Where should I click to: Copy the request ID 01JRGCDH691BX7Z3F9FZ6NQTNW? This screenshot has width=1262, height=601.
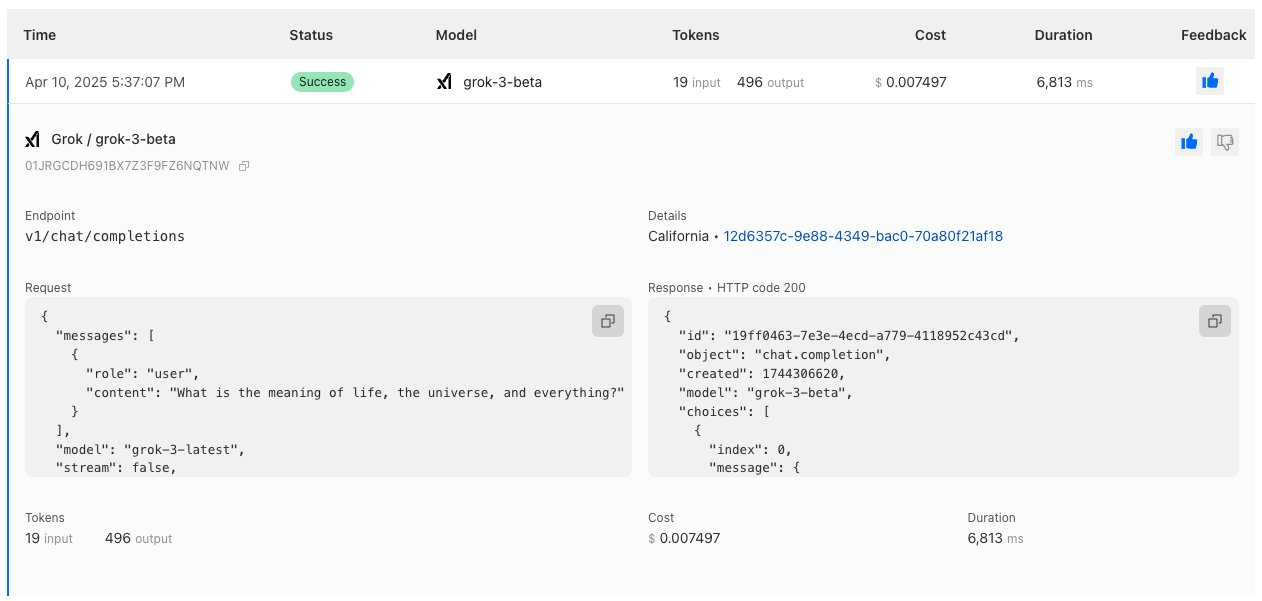pos(244,166)
